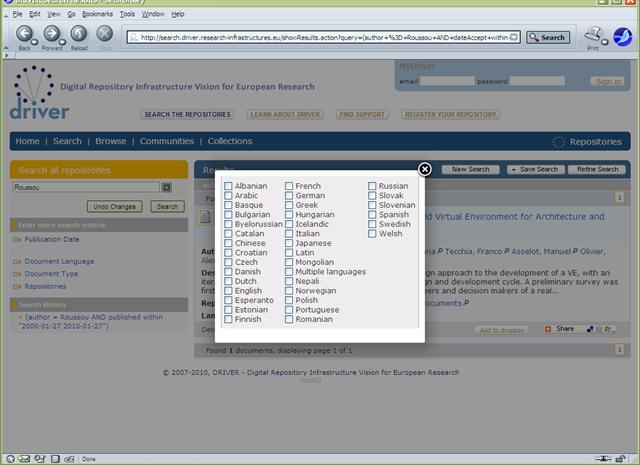Click the Sign in button
This screenshot has width=640, height=465.
click(607, 81)
